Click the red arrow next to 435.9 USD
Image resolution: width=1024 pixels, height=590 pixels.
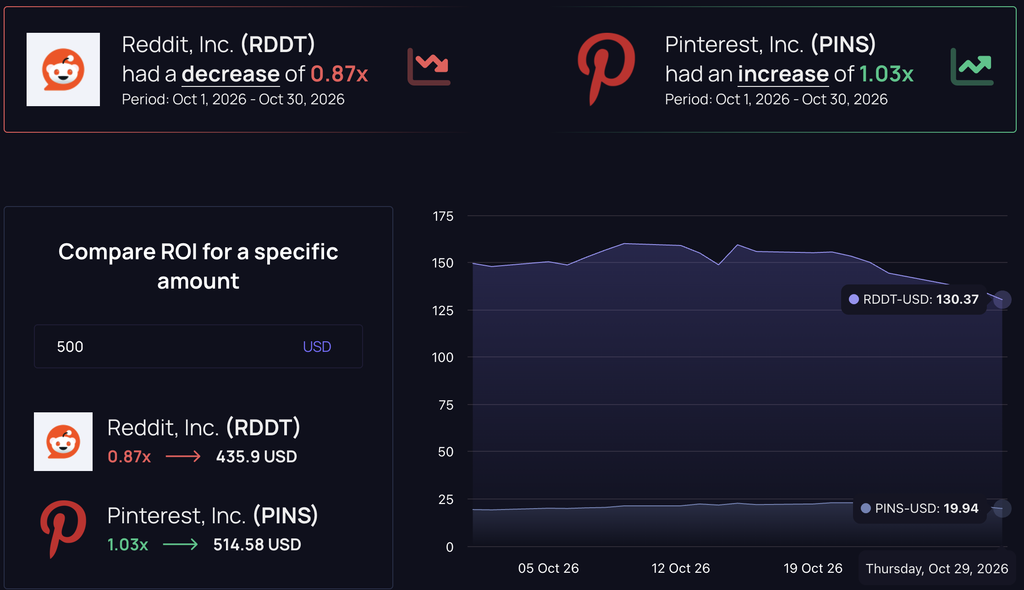tap(183, 456)
